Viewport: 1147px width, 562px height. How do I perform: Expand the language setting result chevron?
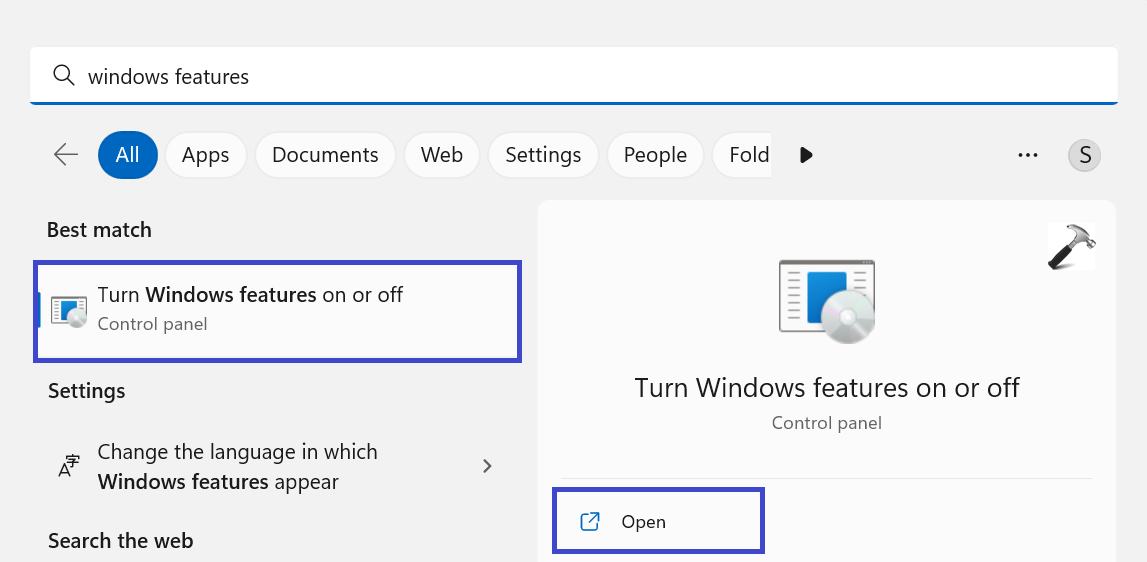[487, 466]
